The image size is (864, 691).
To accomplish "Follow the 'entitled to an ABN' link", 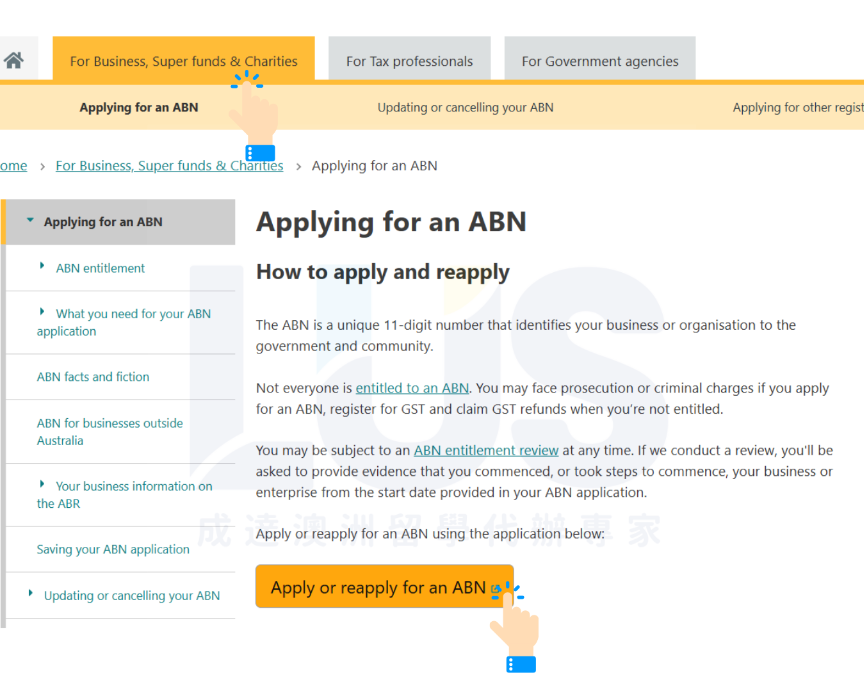I will (412, 388).
